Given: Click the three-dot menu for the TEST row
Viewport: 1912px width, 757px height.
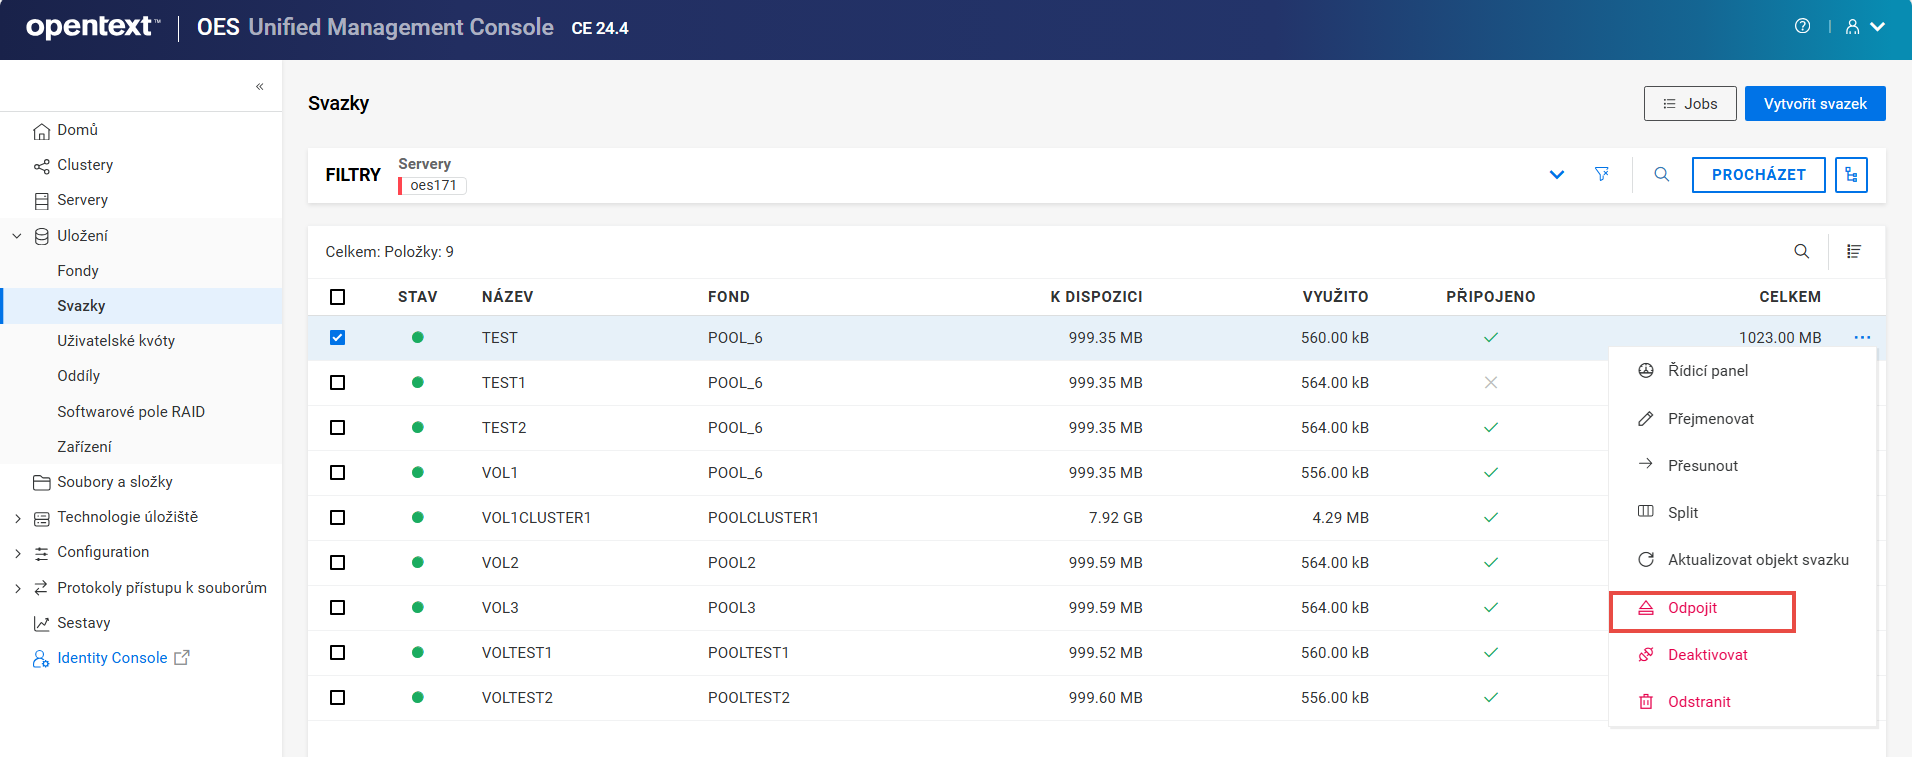Looking at the screenshot, I should [x=1862, y=338].
